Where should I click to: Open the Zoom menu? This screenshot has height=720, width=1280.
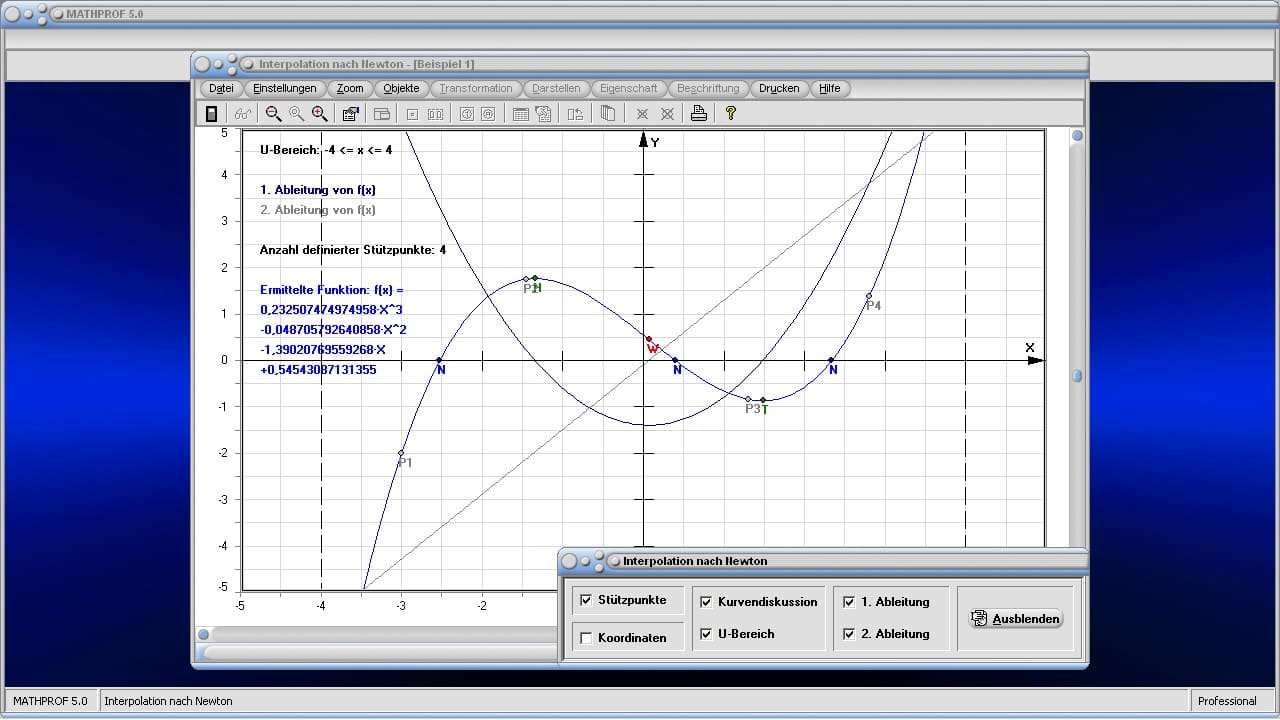pyautogui.click(x=350, y=88)
